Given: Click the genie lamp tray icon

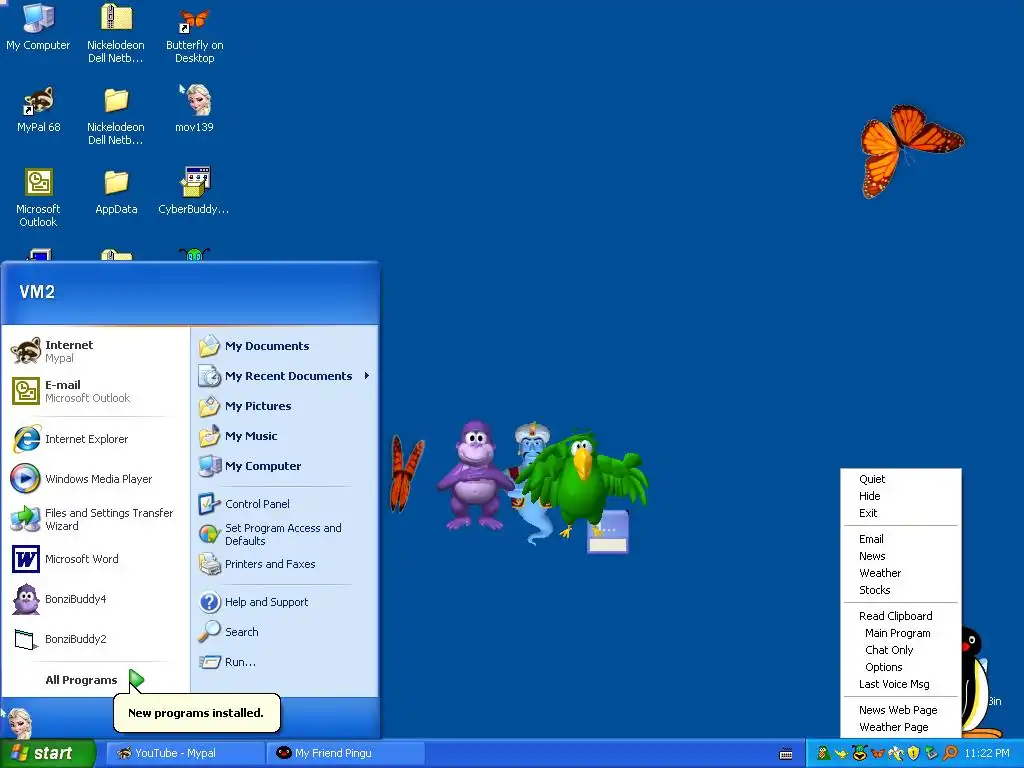Looking at the screenshot, I should [841, 754].
